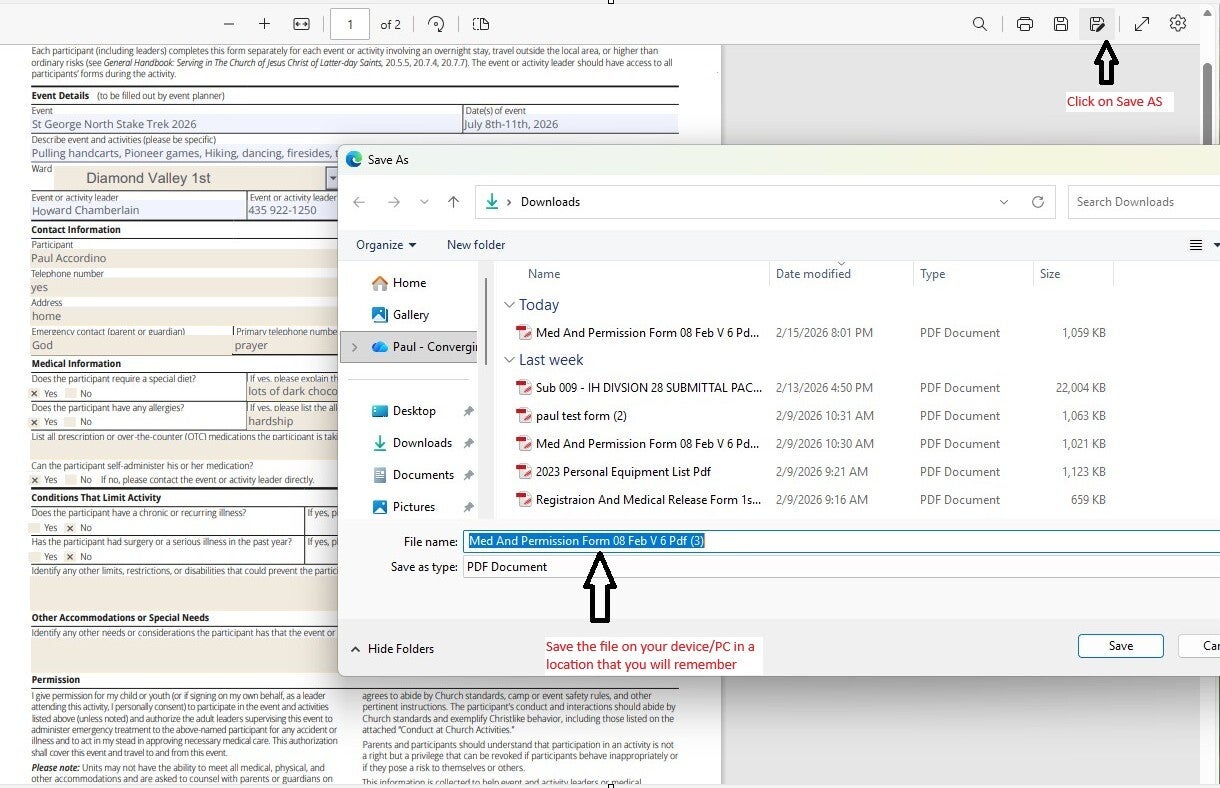
Task: Check Yes for participant allergies
Action: coord(35,422)
